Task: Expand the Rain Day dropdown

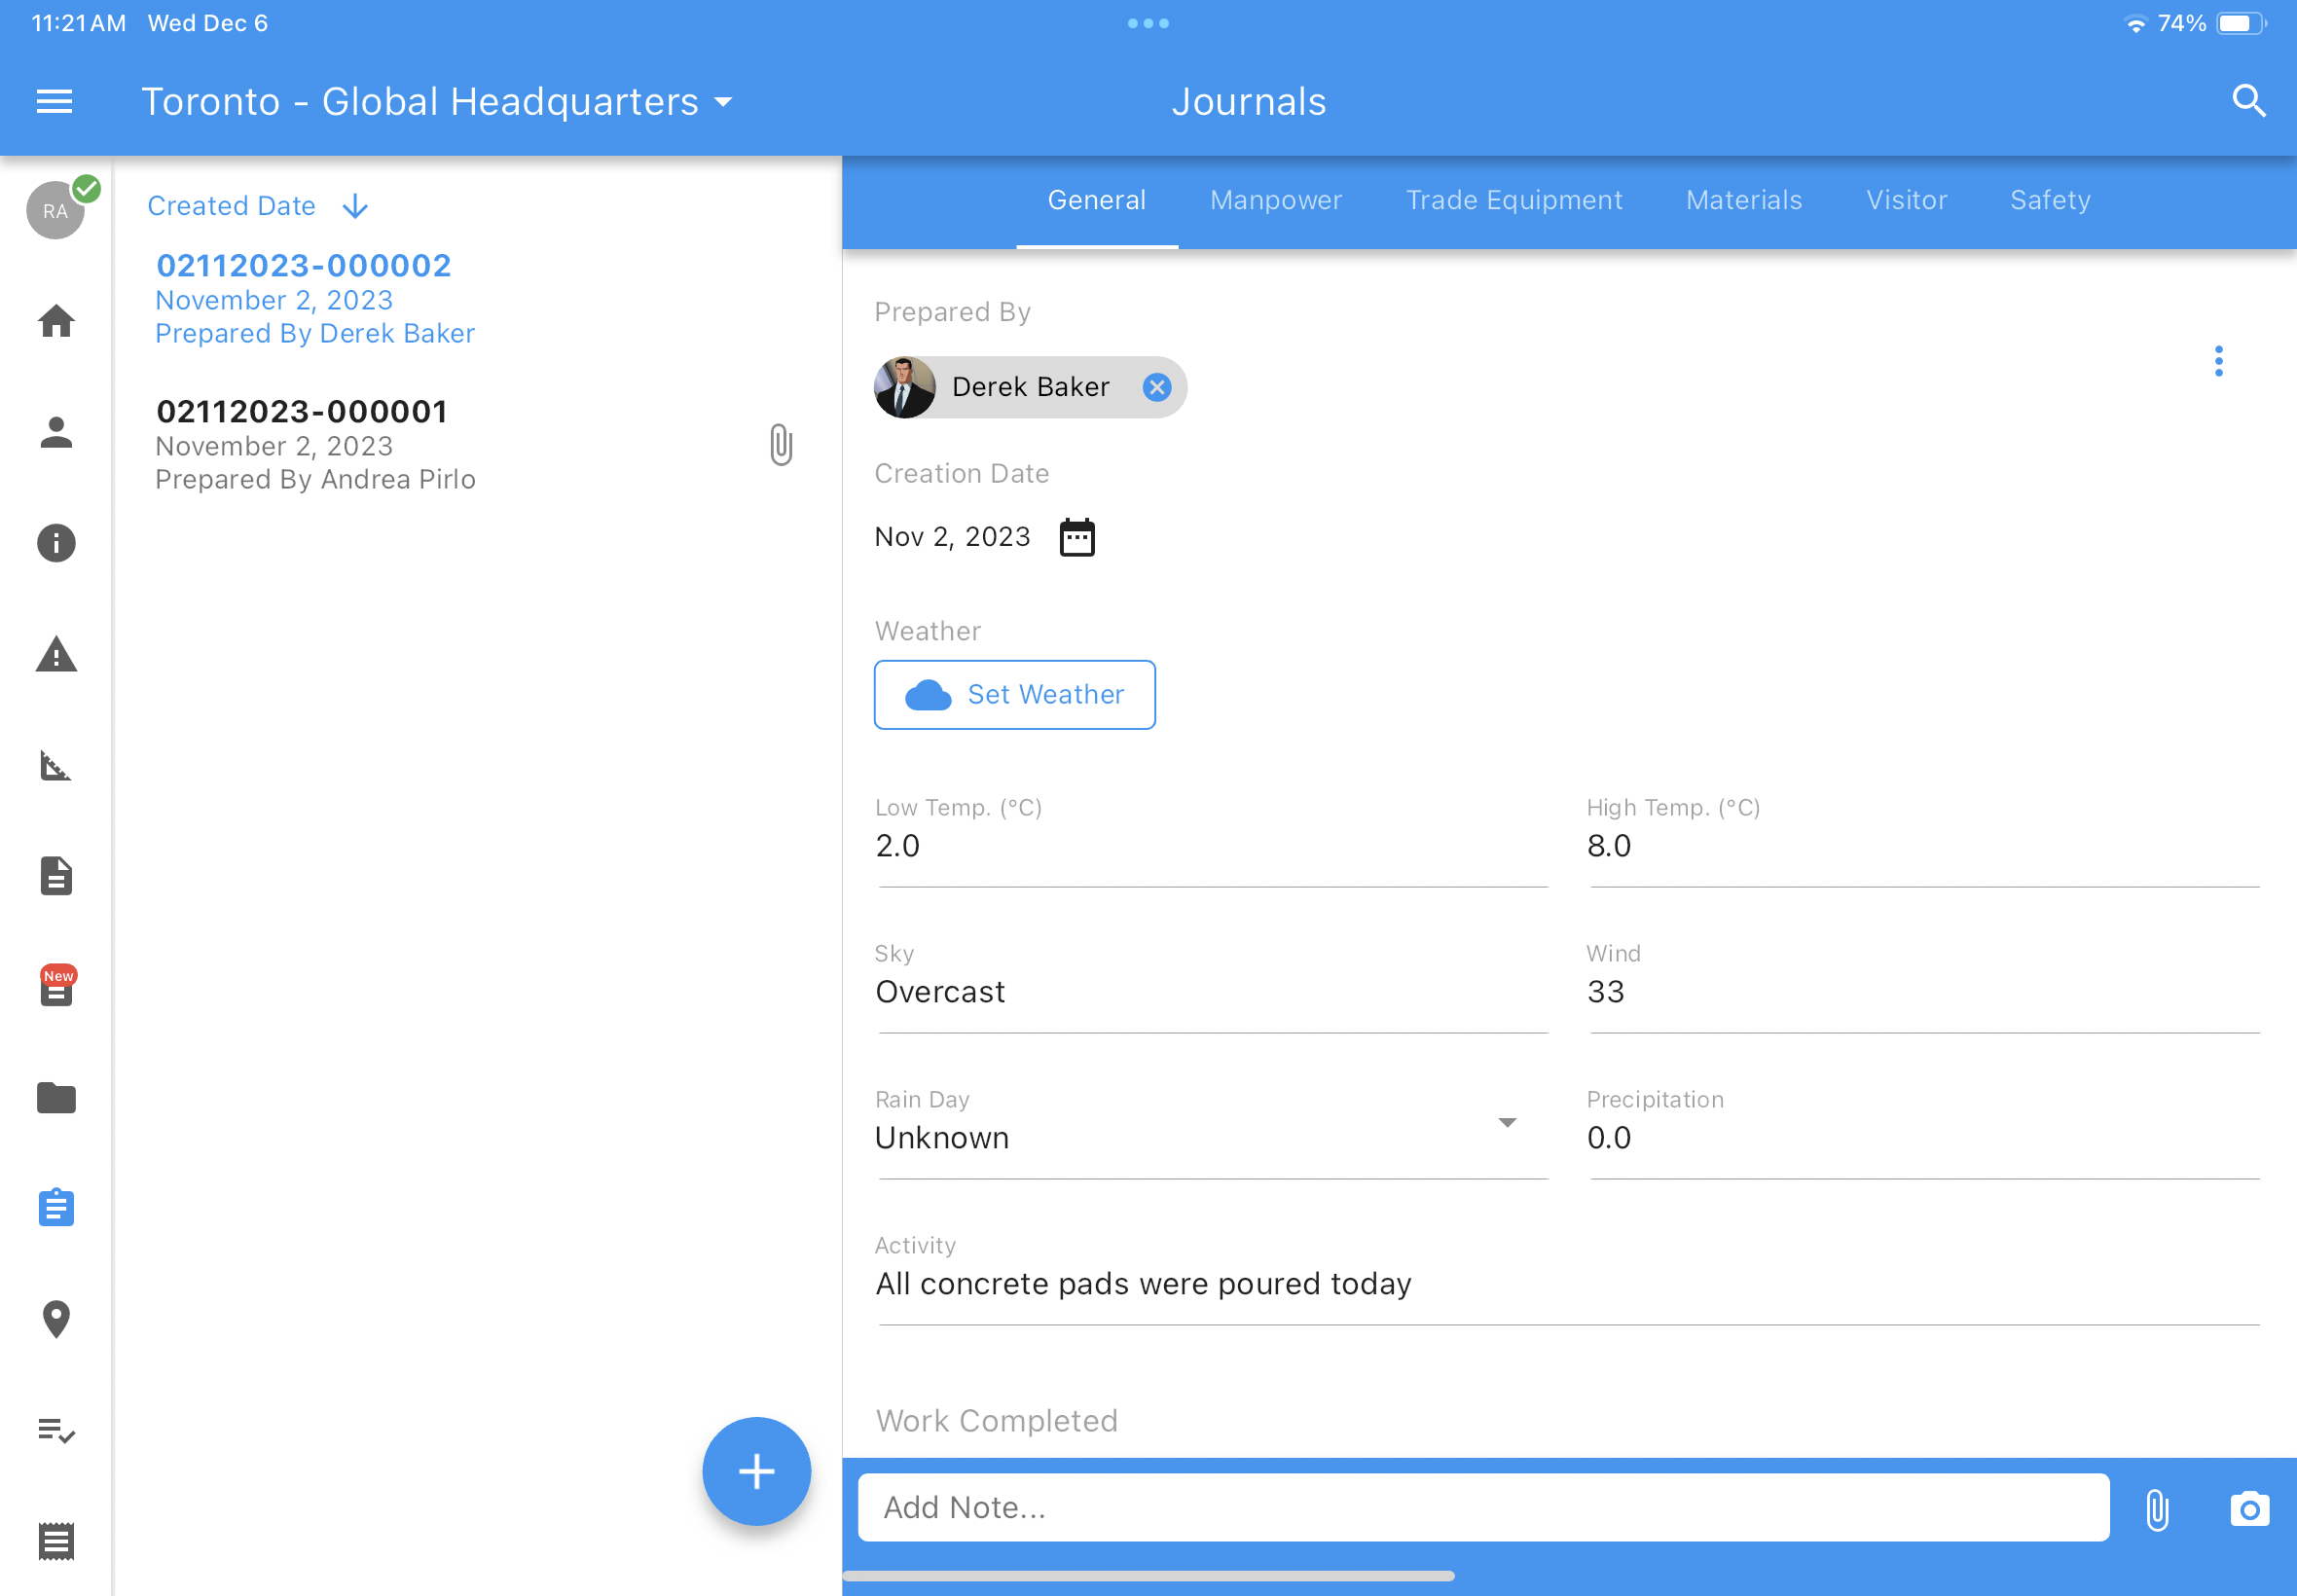Action: pyautogui.click(x=1506, y=1122)
